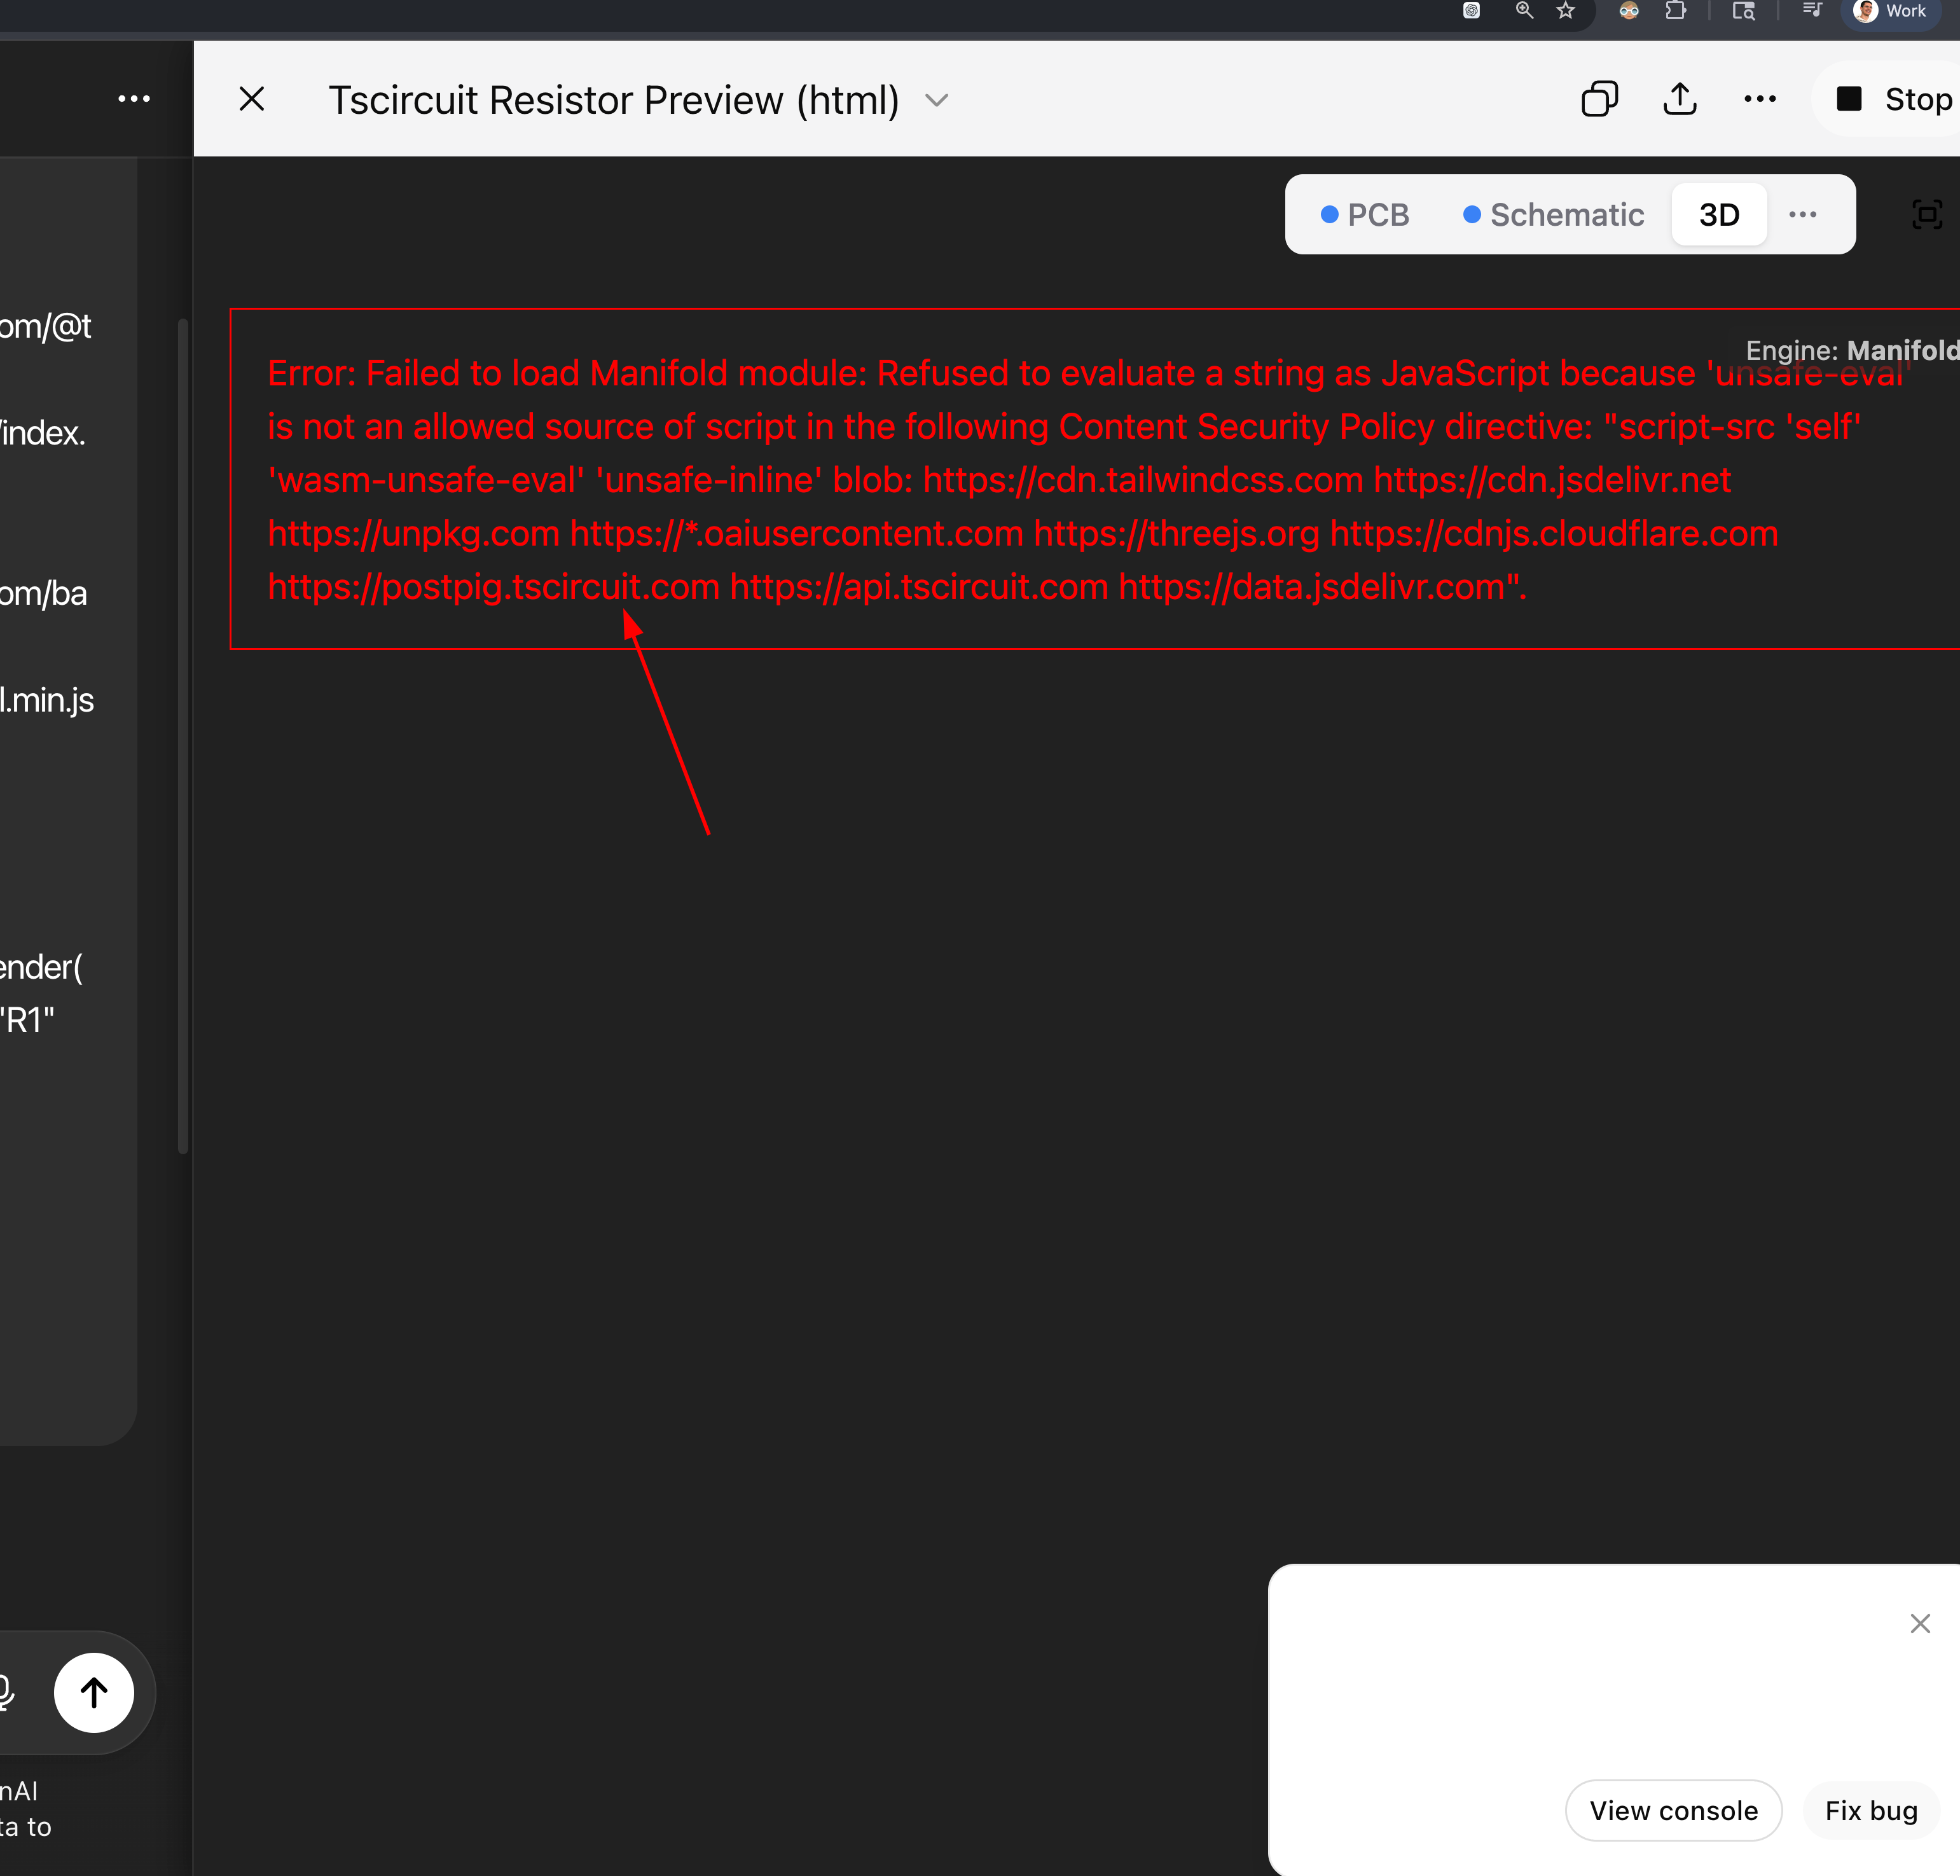The height and width of the screenshot is (1876, 1960).
Task: Select the 3D view tab
Action: [x=1719, y=215]
